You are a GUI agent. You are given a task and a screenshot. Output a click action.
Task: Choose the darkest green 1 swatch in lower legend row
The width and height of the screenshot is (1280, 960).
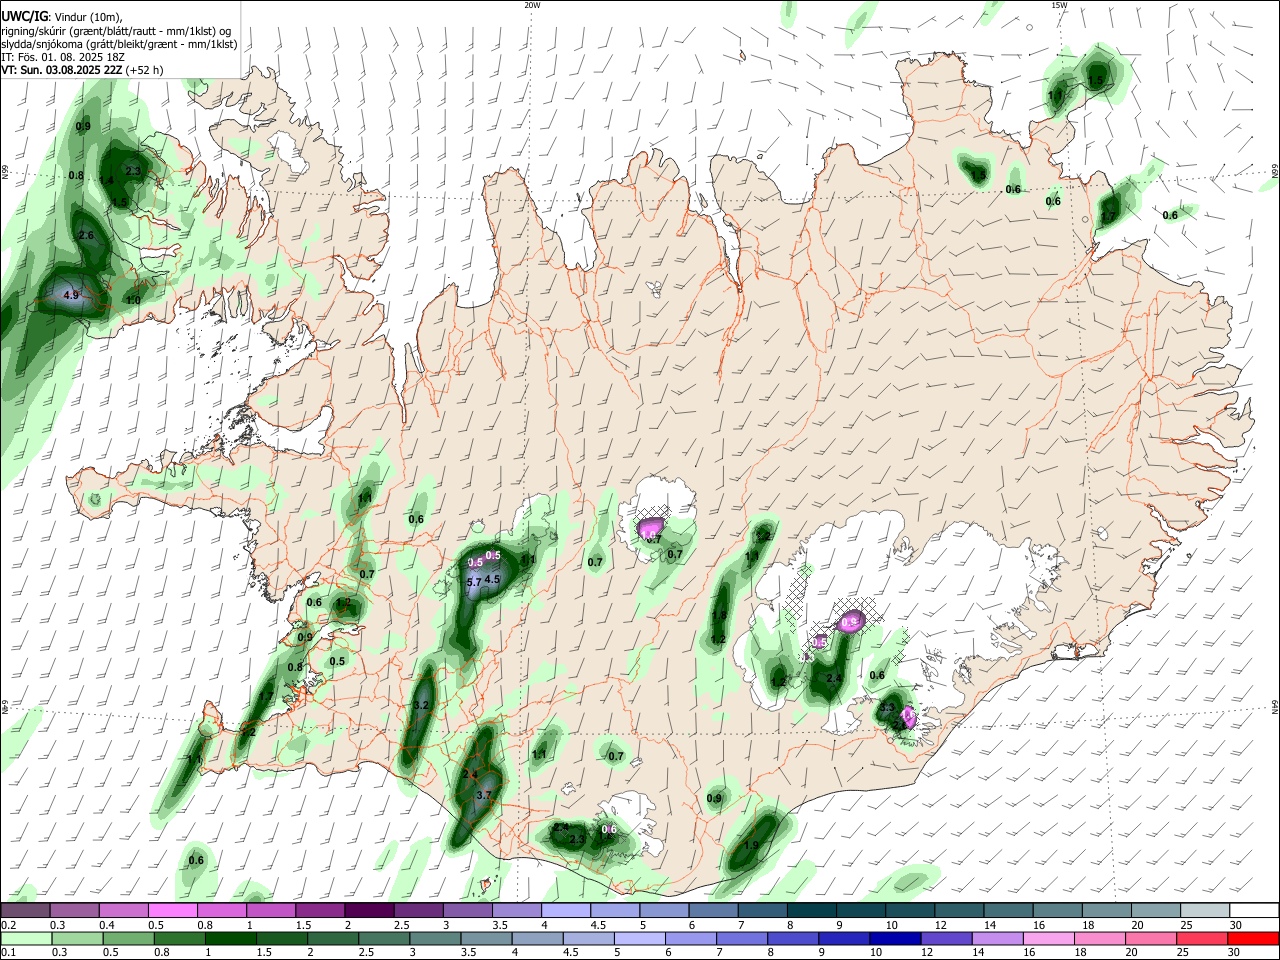[x=230, y=938]
